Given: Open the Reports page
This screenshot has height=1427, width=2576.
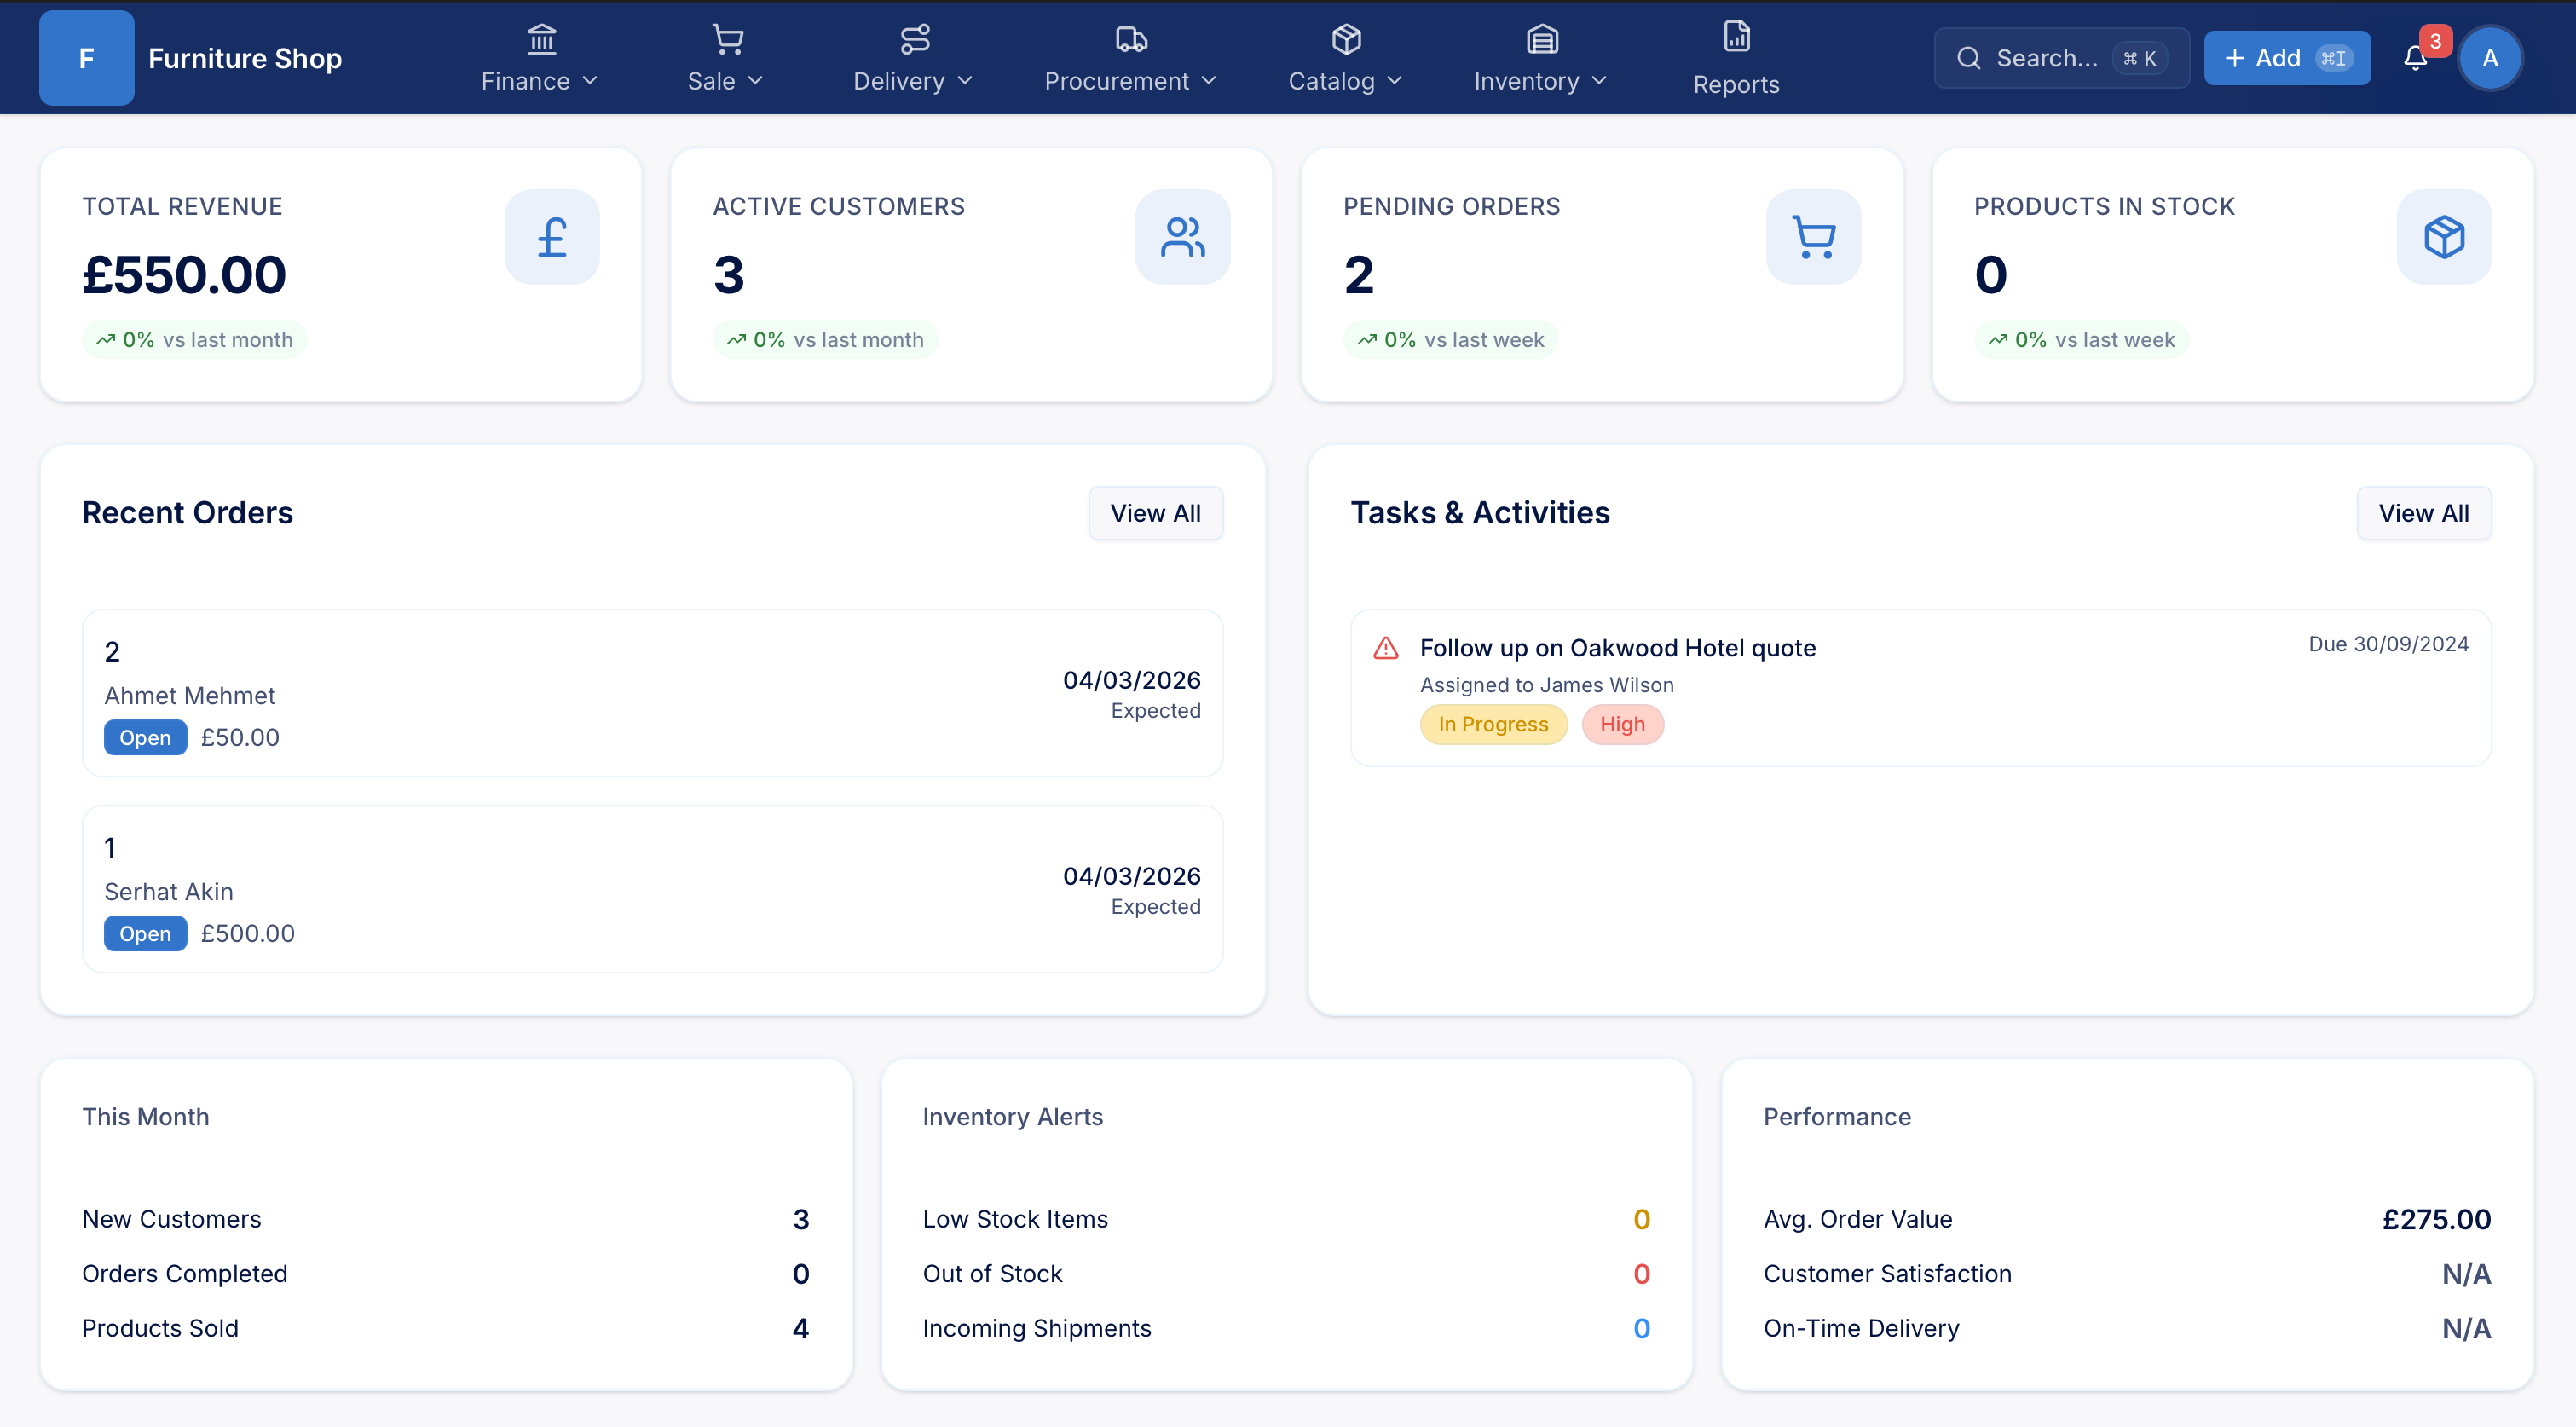Looking at the screenshot, I should tap(1736, 58).
